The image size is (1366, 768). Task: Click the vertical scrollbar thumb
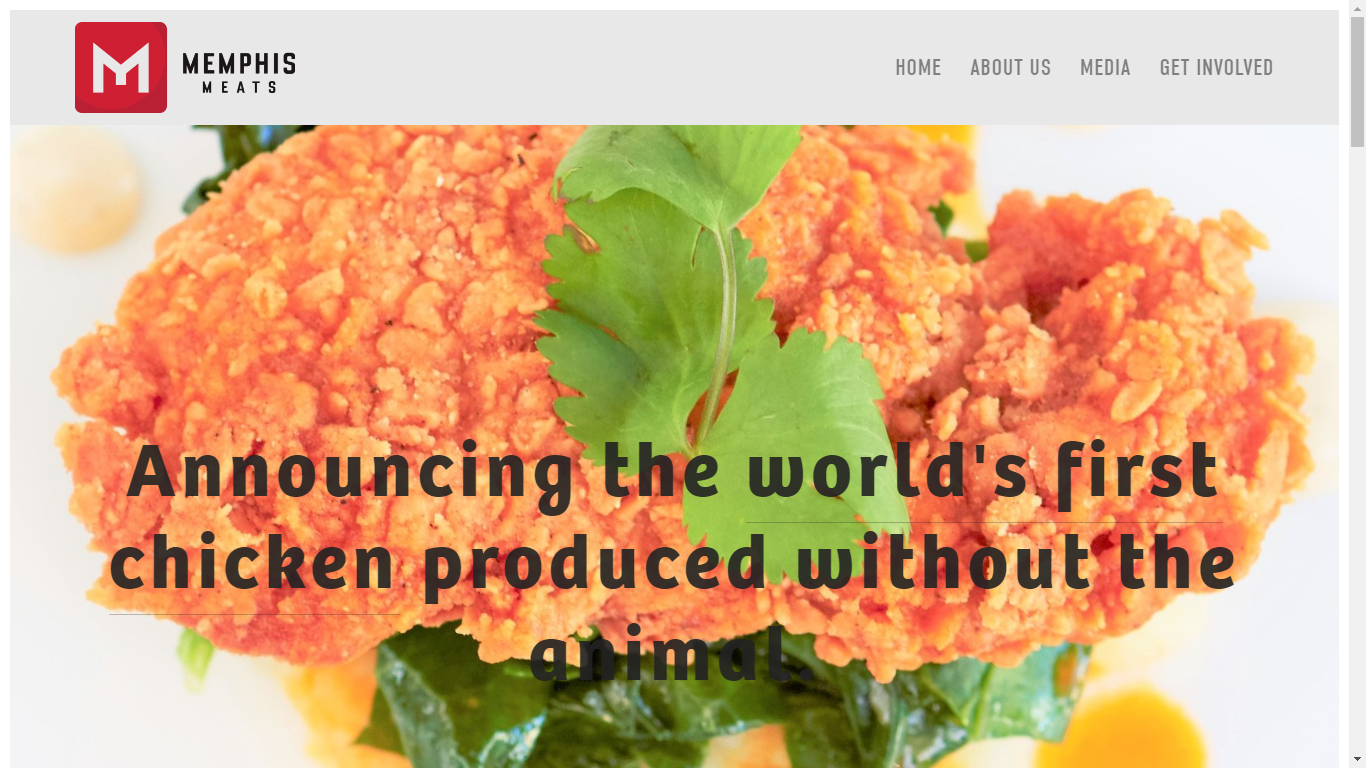[x=1357, y=82]
